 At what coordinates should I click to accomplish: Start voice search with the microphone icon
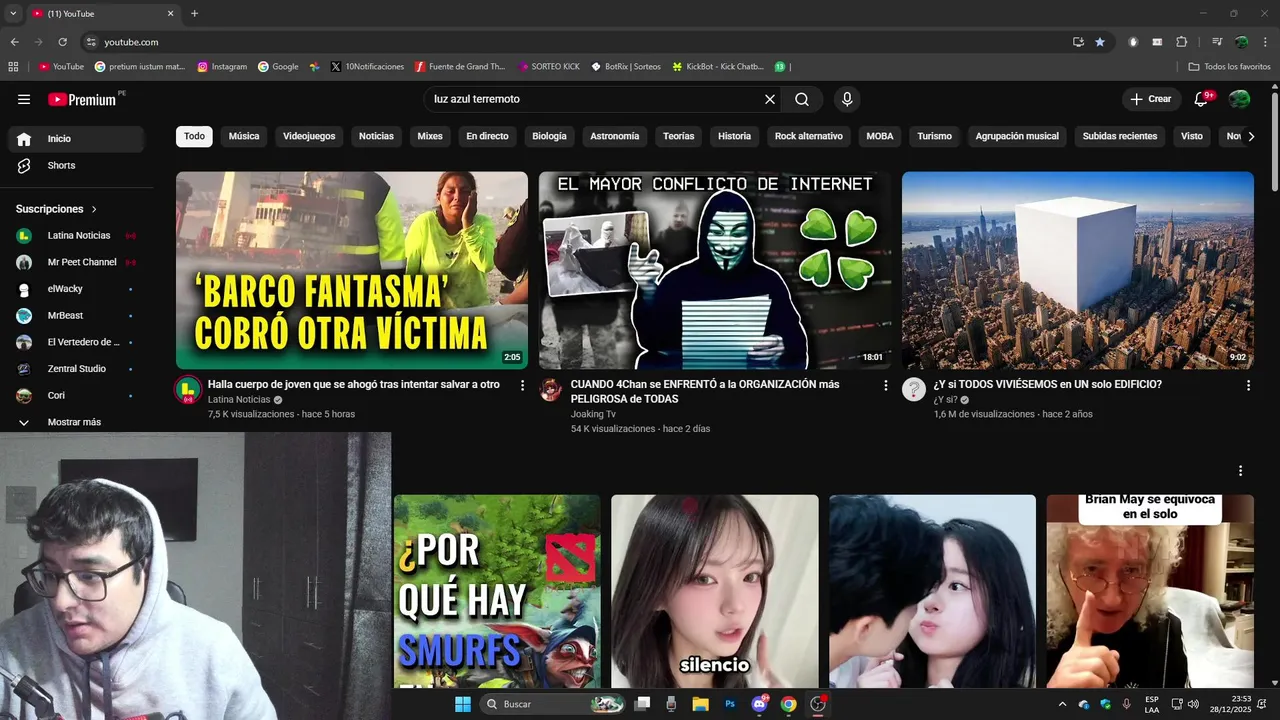[847, 99]
